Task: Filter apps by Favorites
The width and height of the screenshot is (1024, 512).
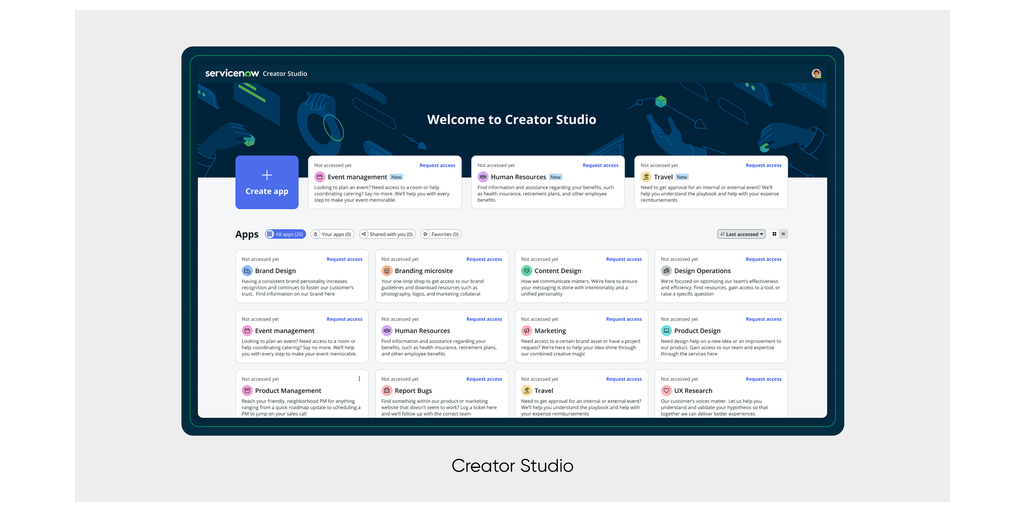Action: click(440, 234)
